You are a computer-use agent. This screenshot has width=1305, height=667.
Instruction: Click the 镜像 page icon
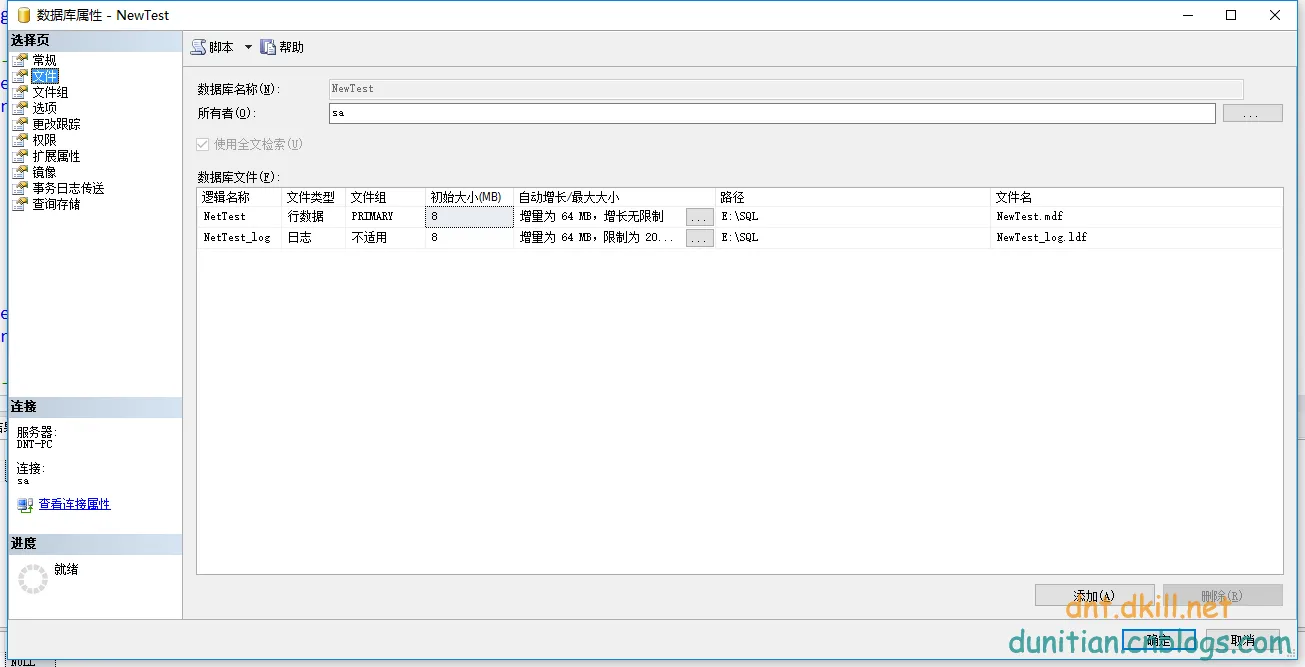pos(20,172)
